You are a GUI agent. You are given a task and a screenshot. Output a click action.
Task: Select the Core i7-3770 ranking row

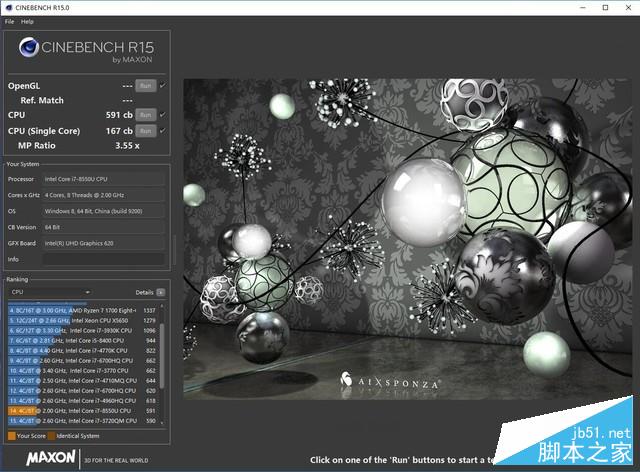click(83, 371)
